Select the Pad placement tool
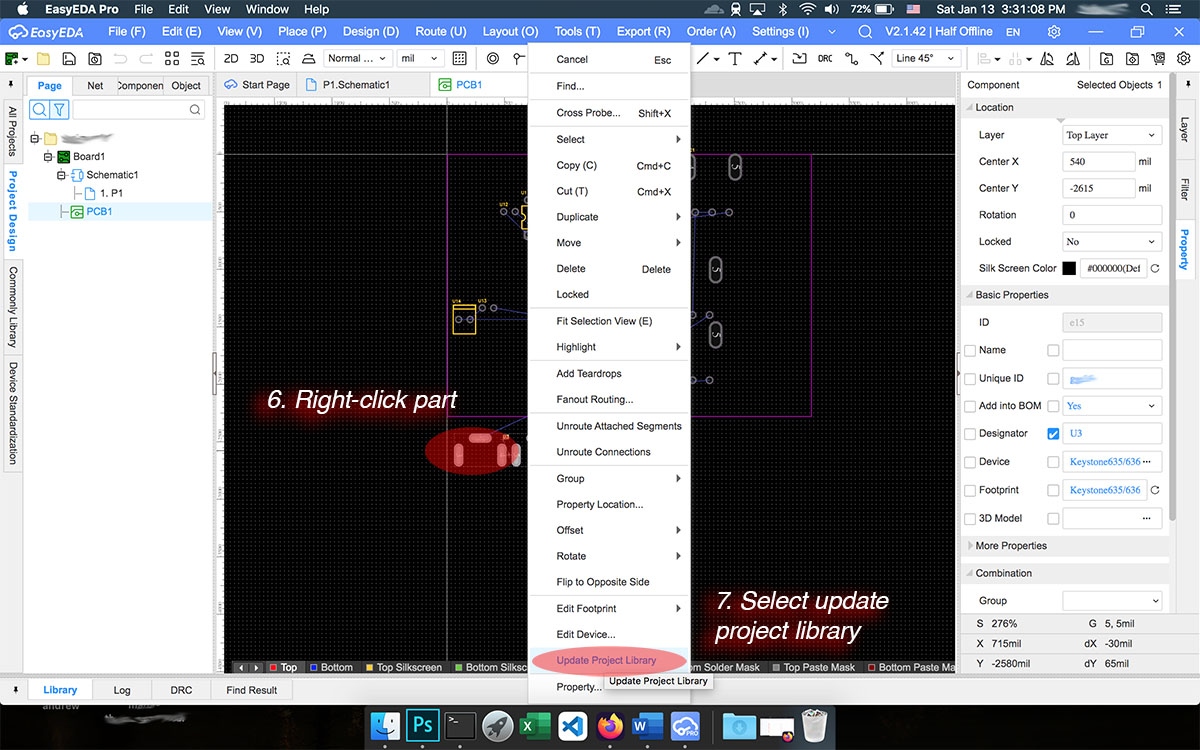 click(x=493, y=58)
